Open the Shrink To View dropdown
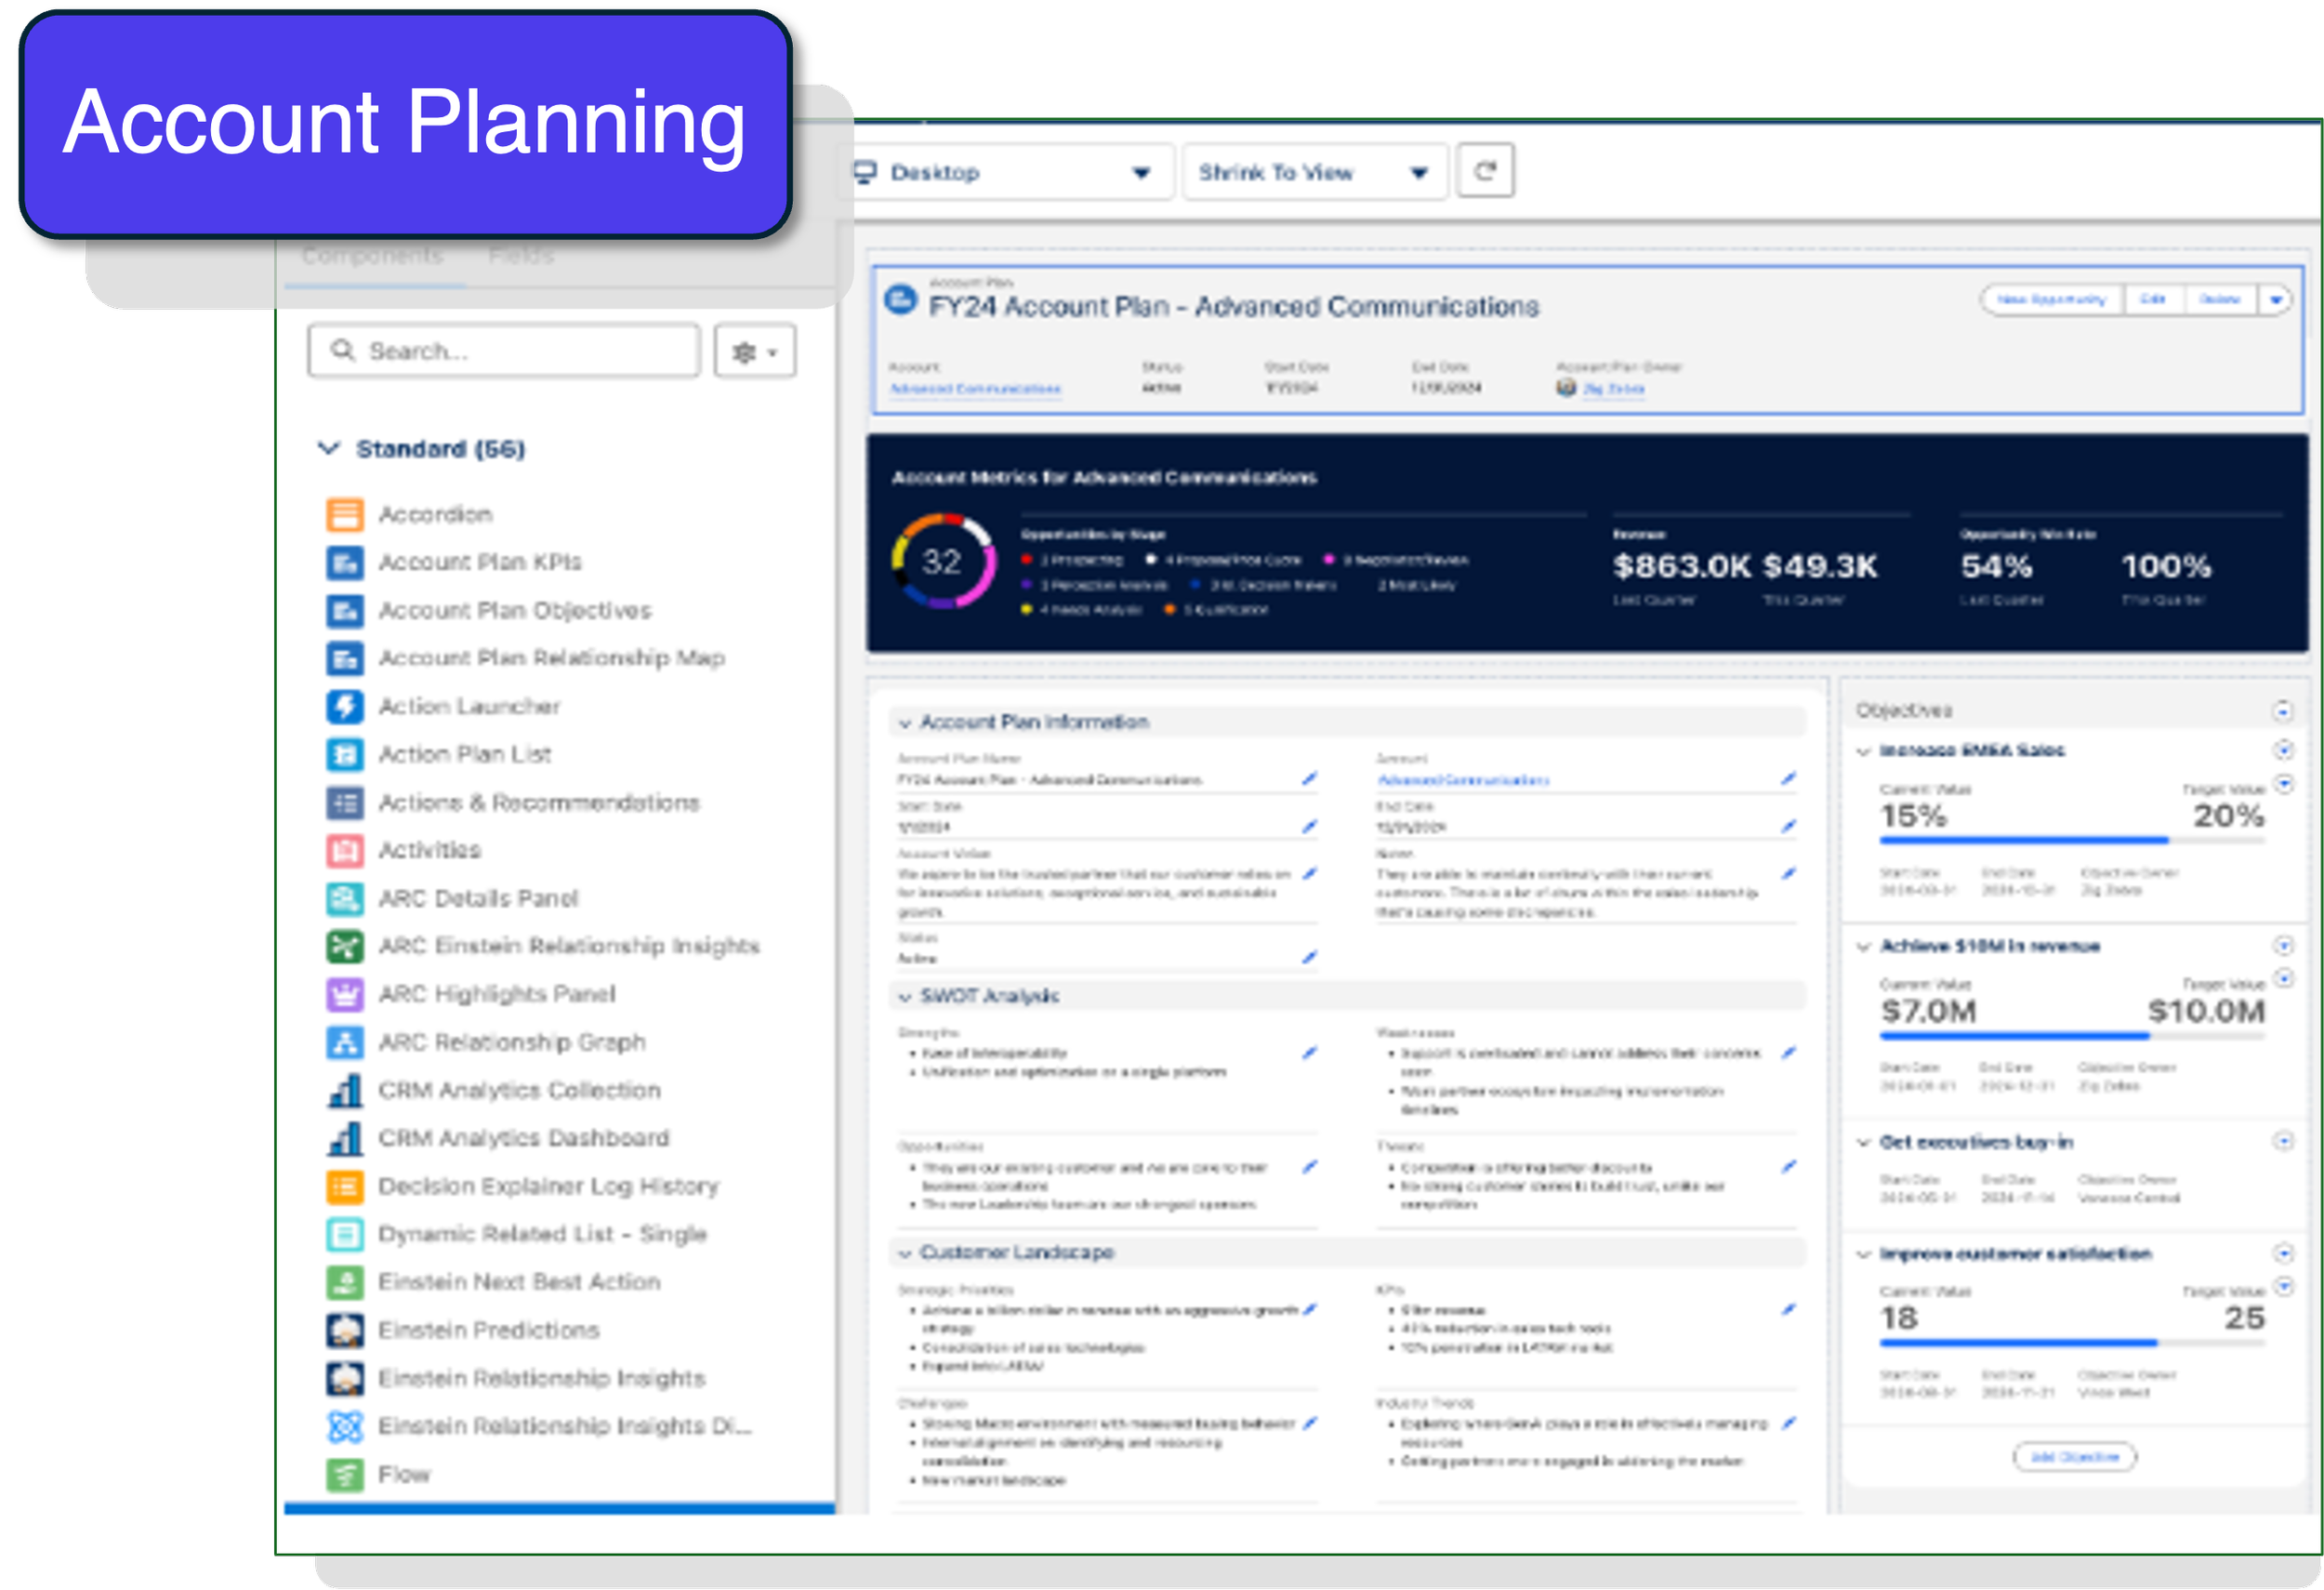 tap(1314, 172)
